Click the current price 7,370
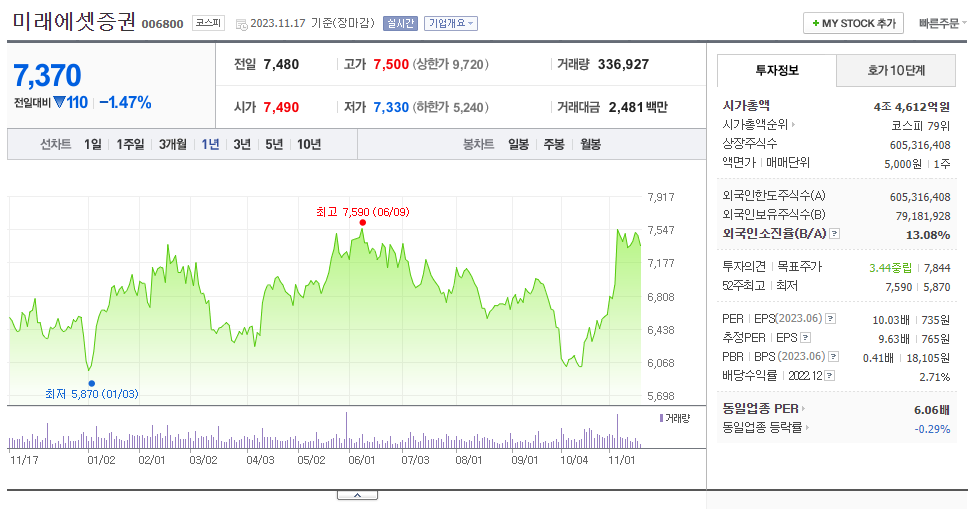 tap(47, 76)
